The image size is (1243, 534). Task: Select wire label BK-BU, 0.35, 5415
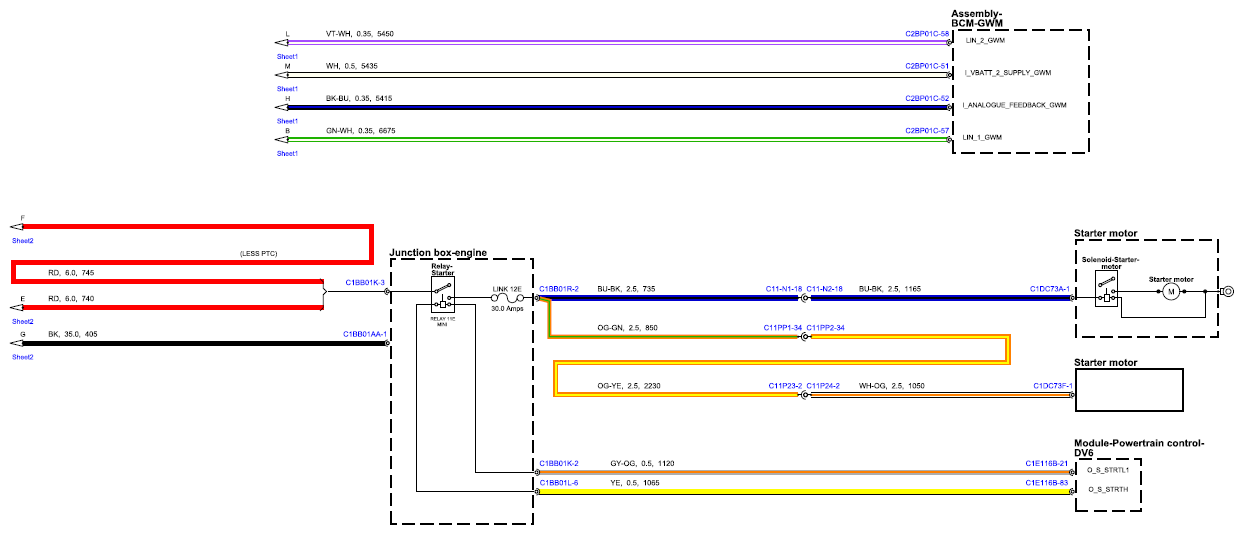359,98
